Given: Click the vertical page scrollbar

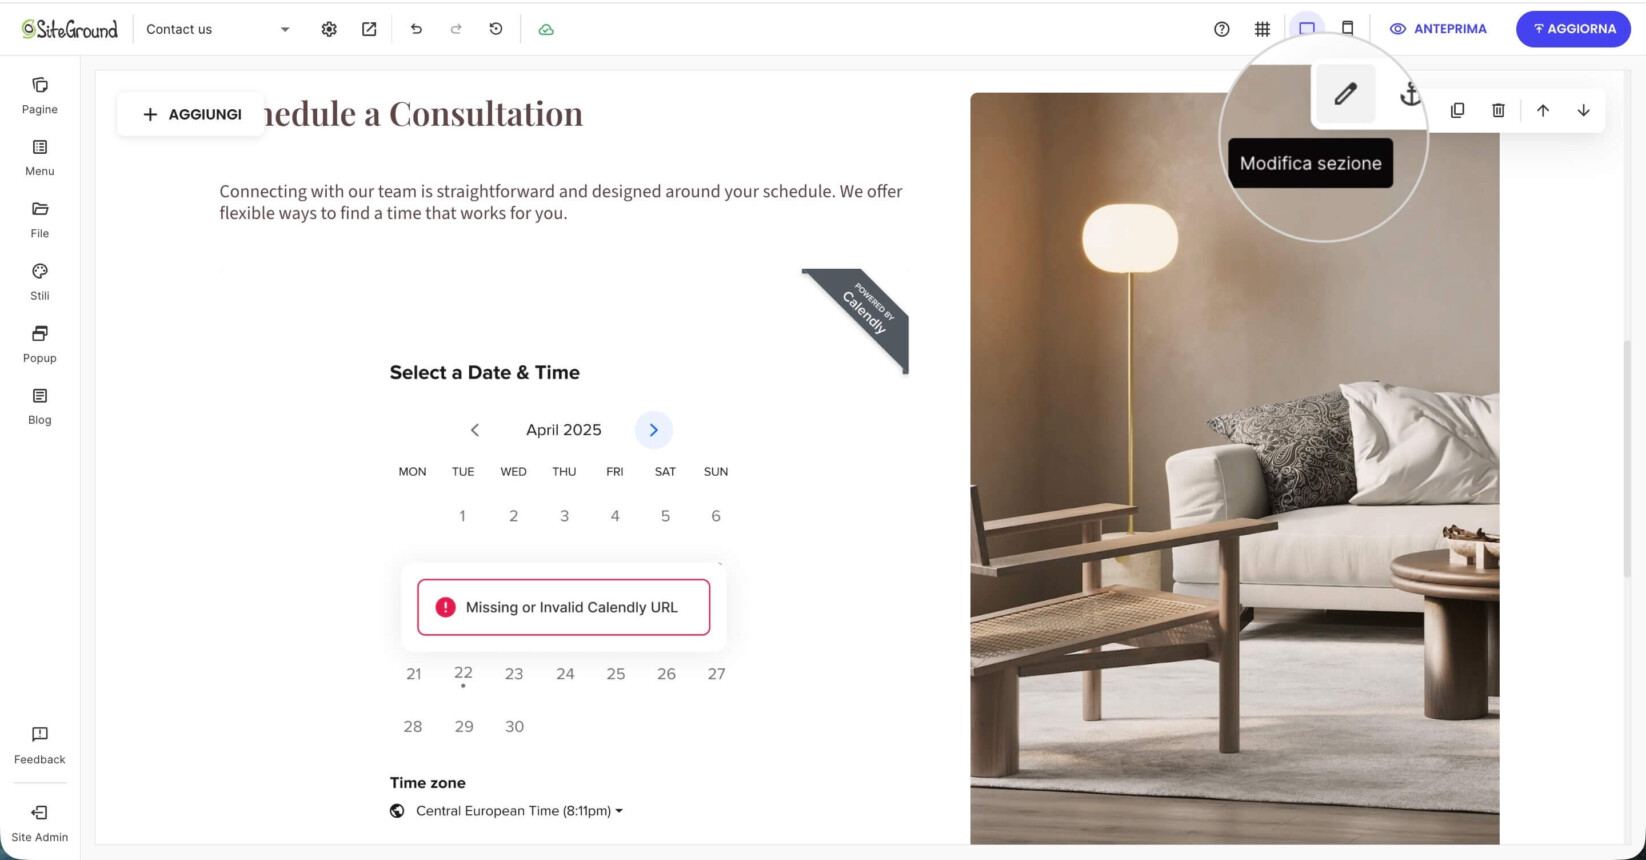Looking at the screenshot, I should coord(1627,458).
